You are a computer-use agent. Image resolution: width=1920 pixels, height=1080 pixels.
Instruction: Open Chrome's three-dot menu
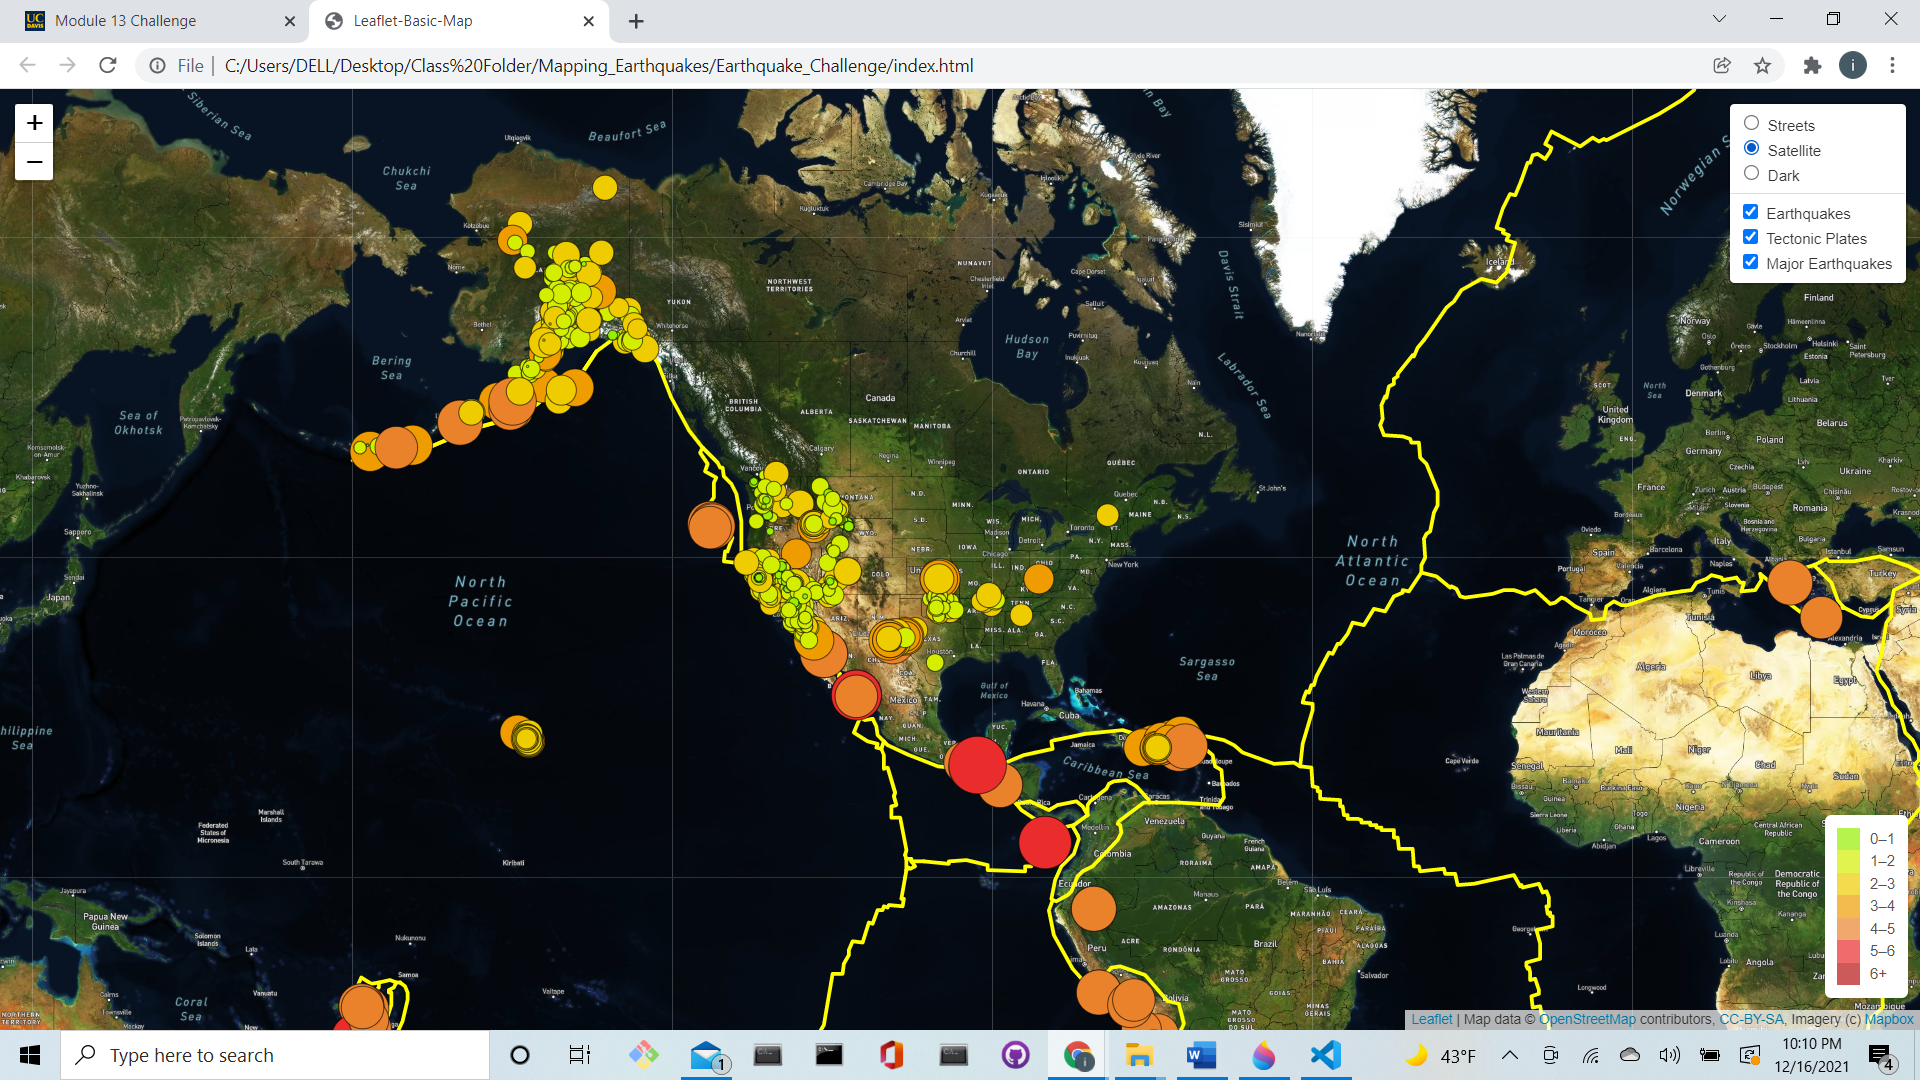pos(1892,66)
